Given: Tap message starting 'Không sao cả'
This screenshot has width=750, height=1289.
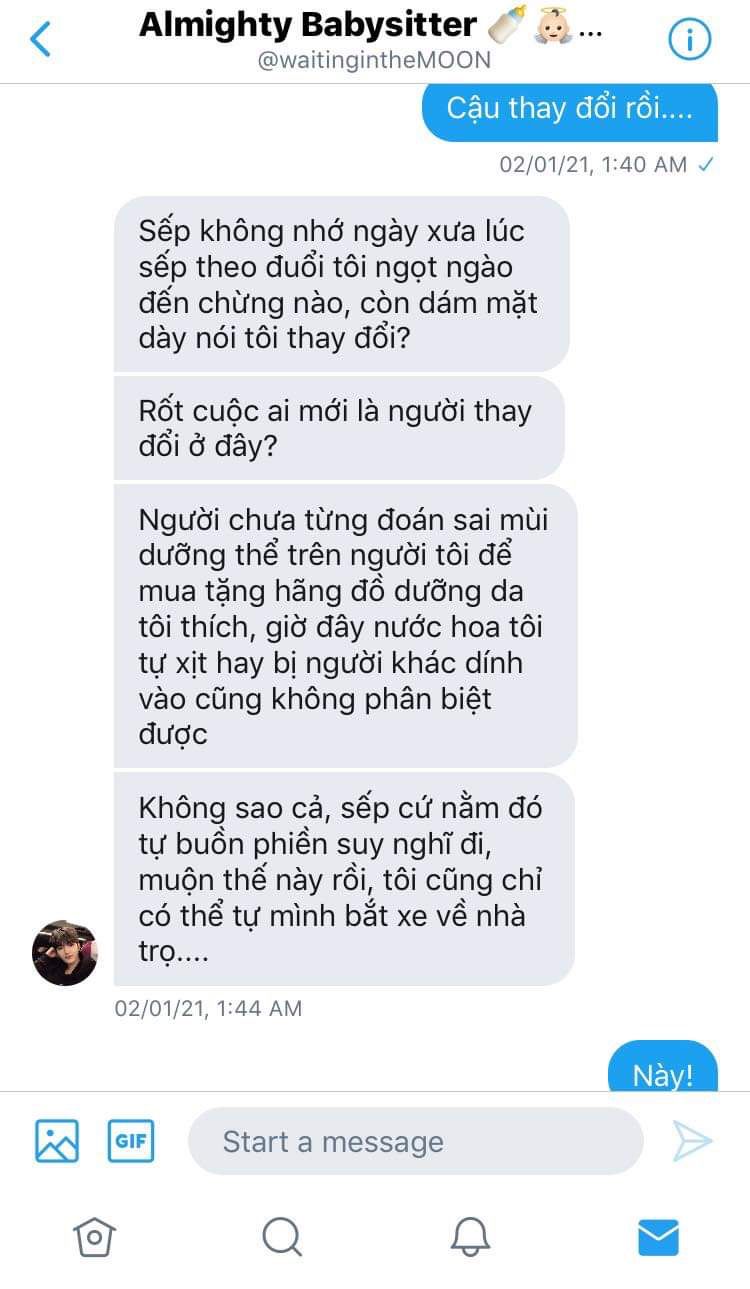Looking at the screenshot, I should click(x=344, y=879).
